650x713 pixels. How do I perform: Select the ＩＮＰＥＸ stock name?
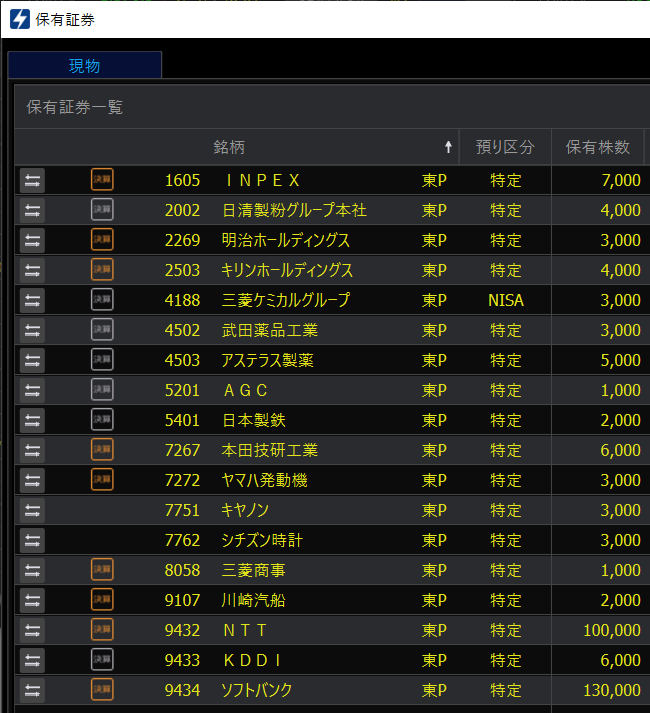[262, 181]
